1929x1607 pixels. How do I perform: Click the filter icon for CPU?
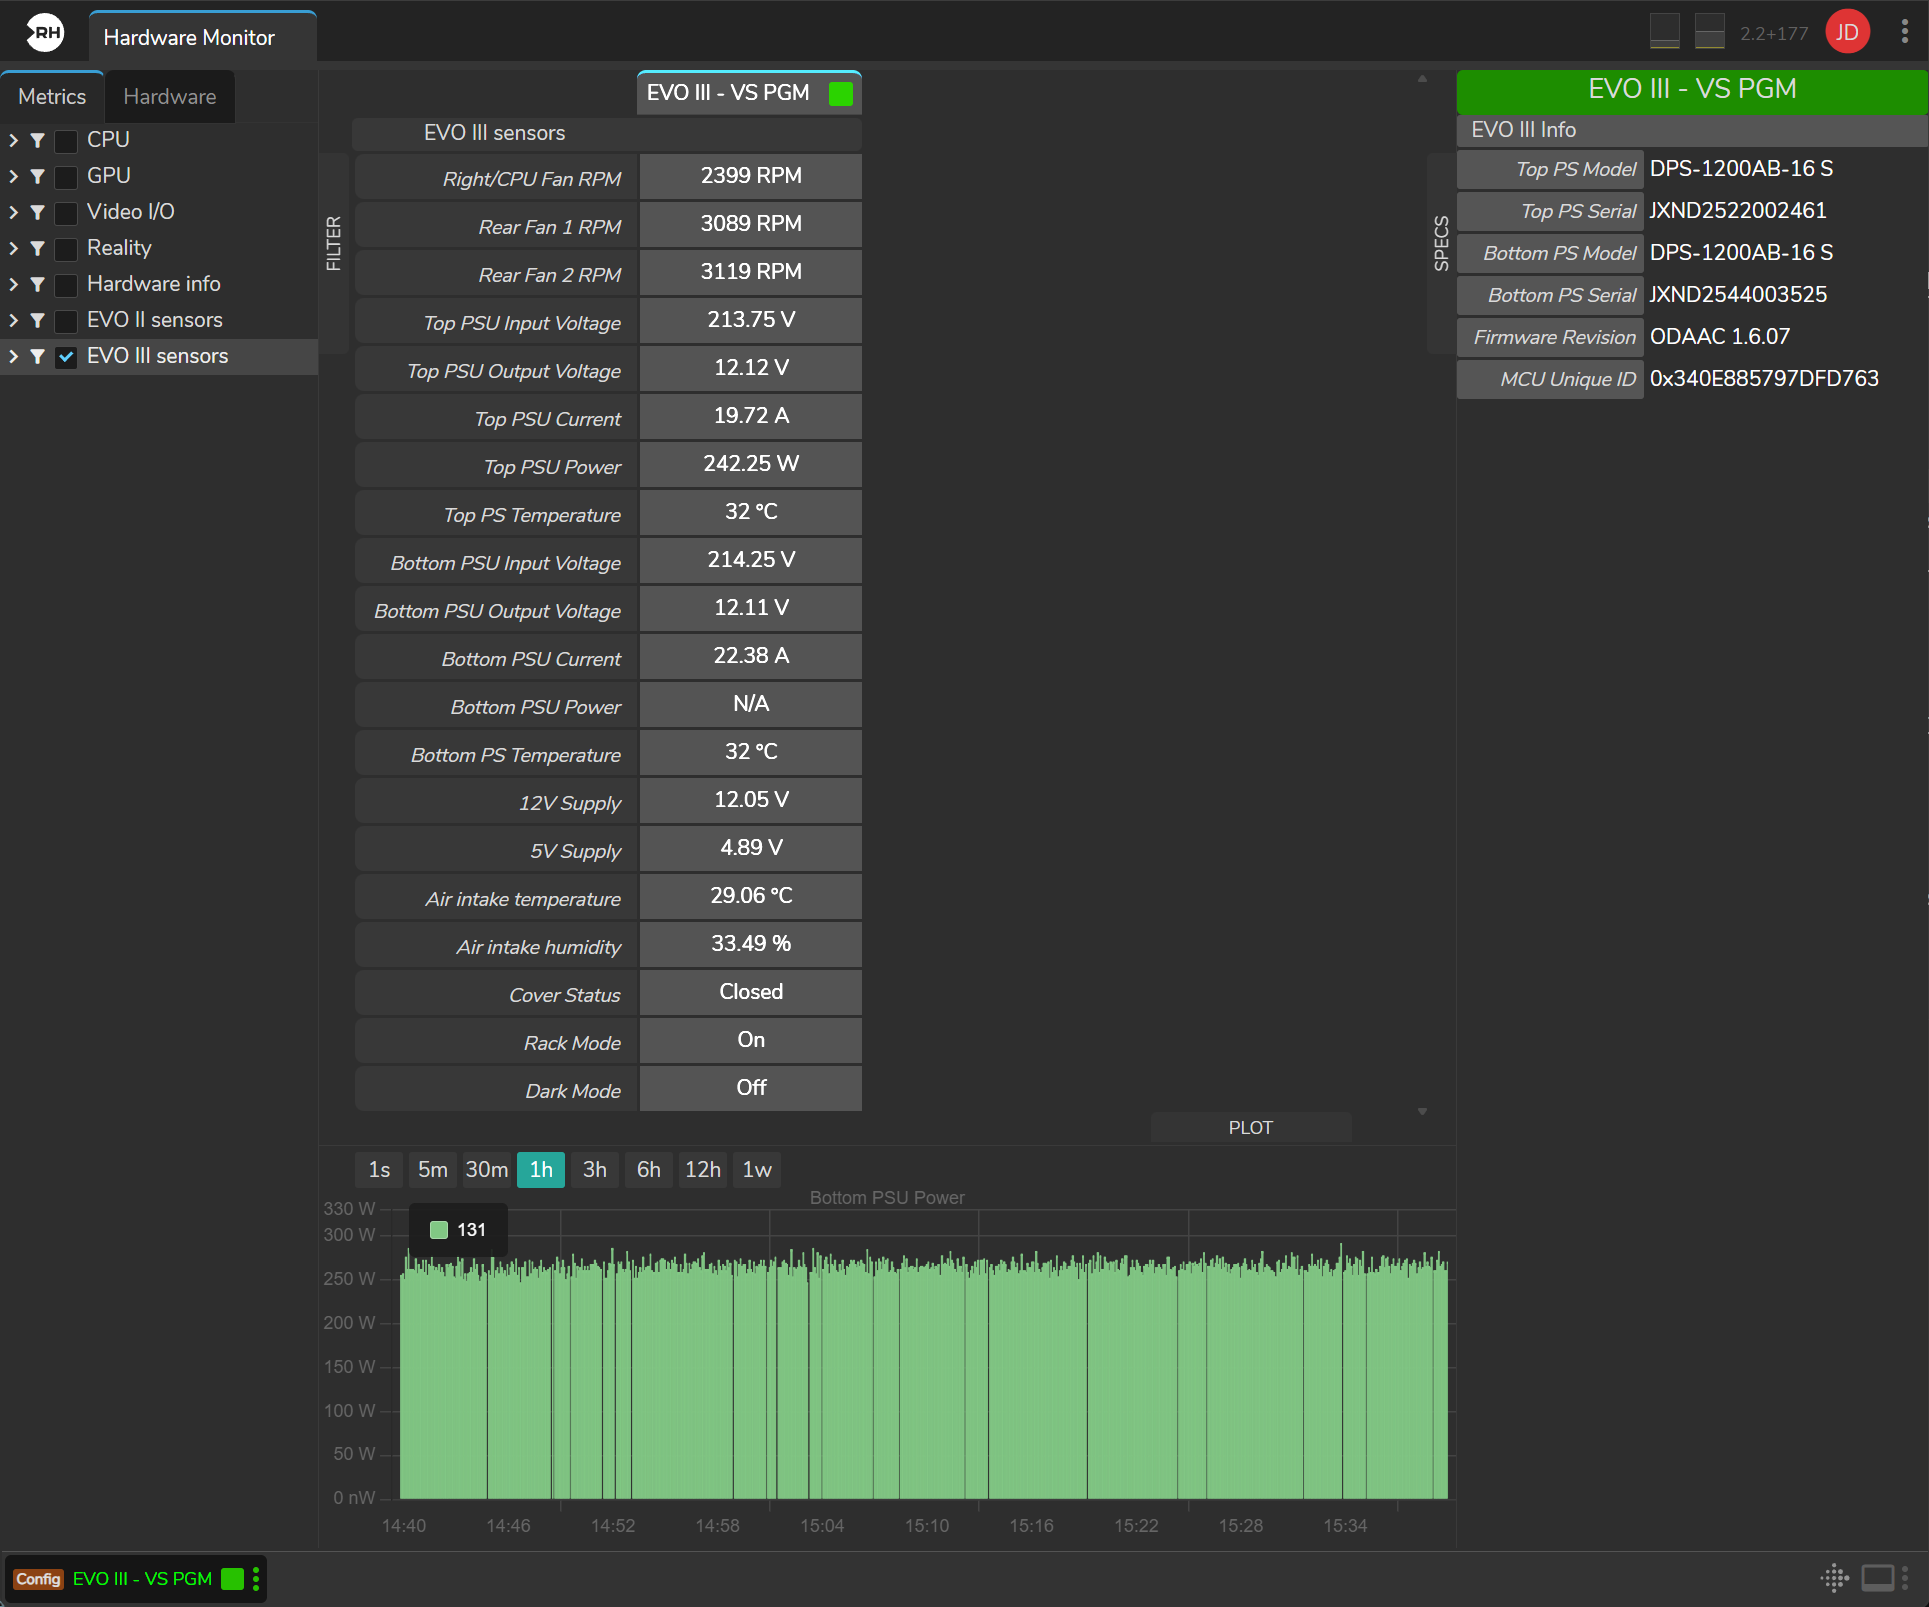(38, 140)
